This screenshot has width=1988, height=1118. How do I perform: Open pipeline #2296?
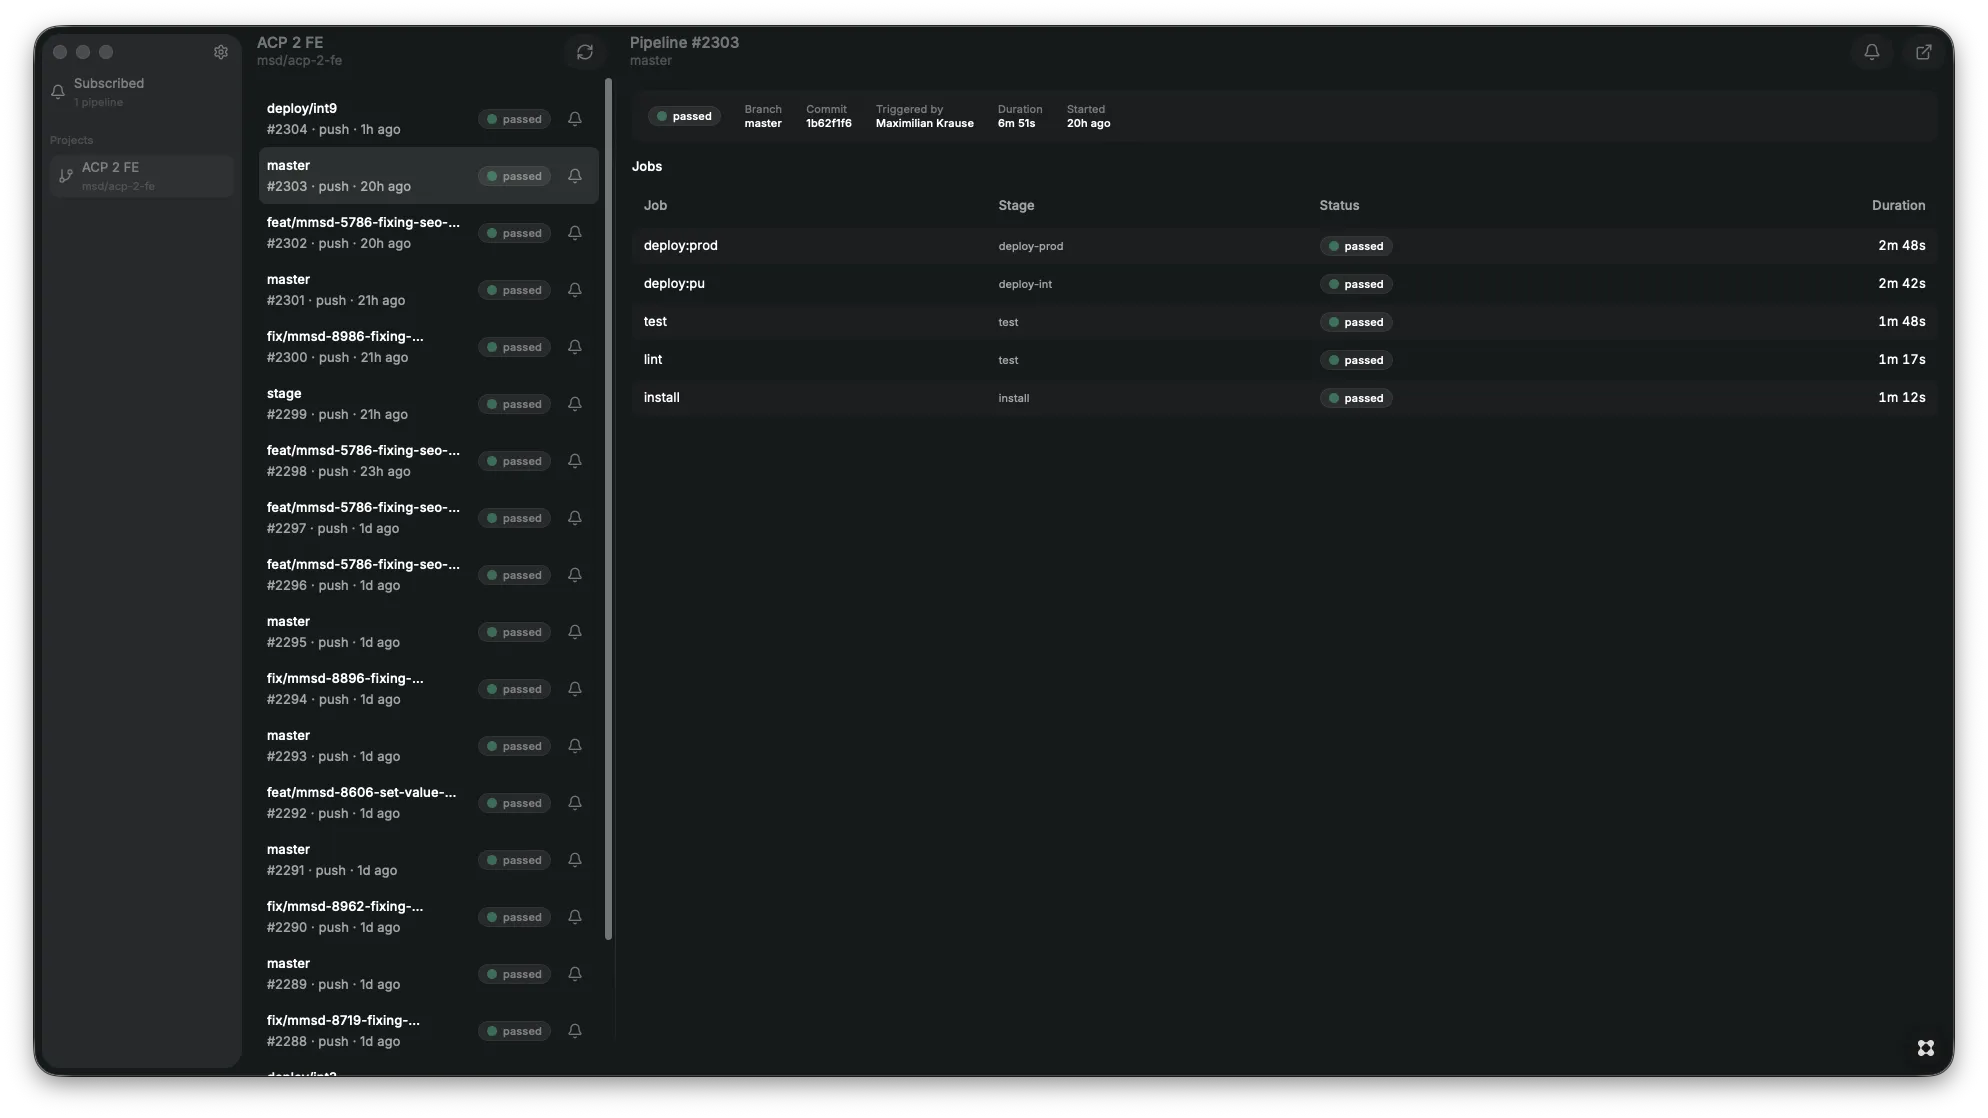pos(428,575)
